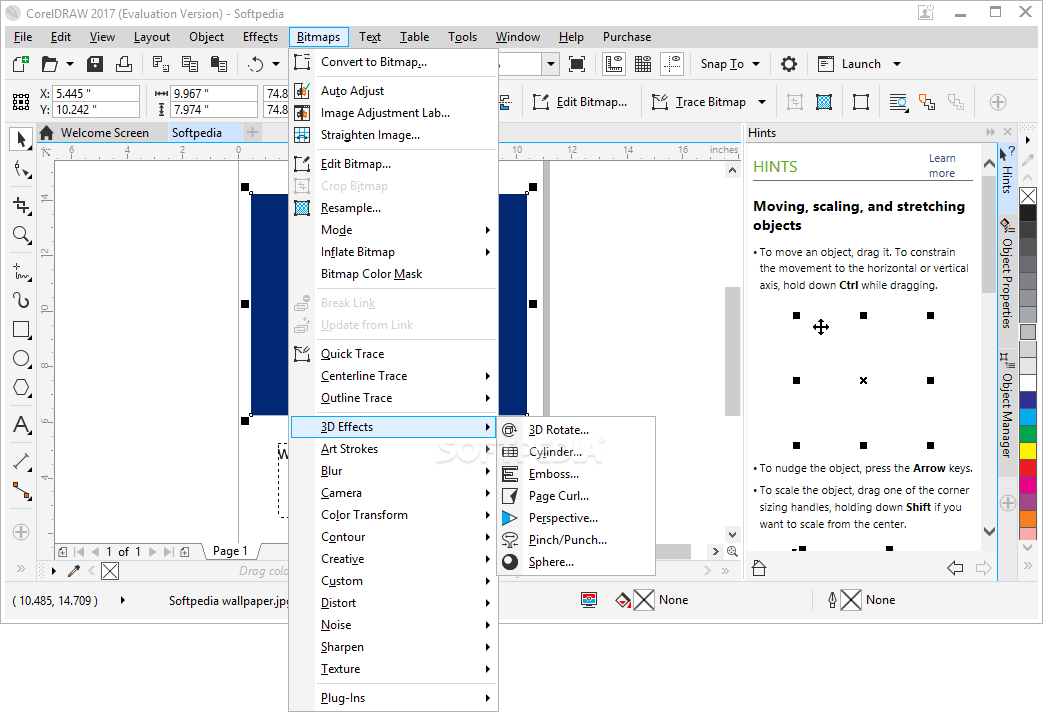Select the Rectangle tool
This screenshot has width=1043, height=712.
(21, 329)
